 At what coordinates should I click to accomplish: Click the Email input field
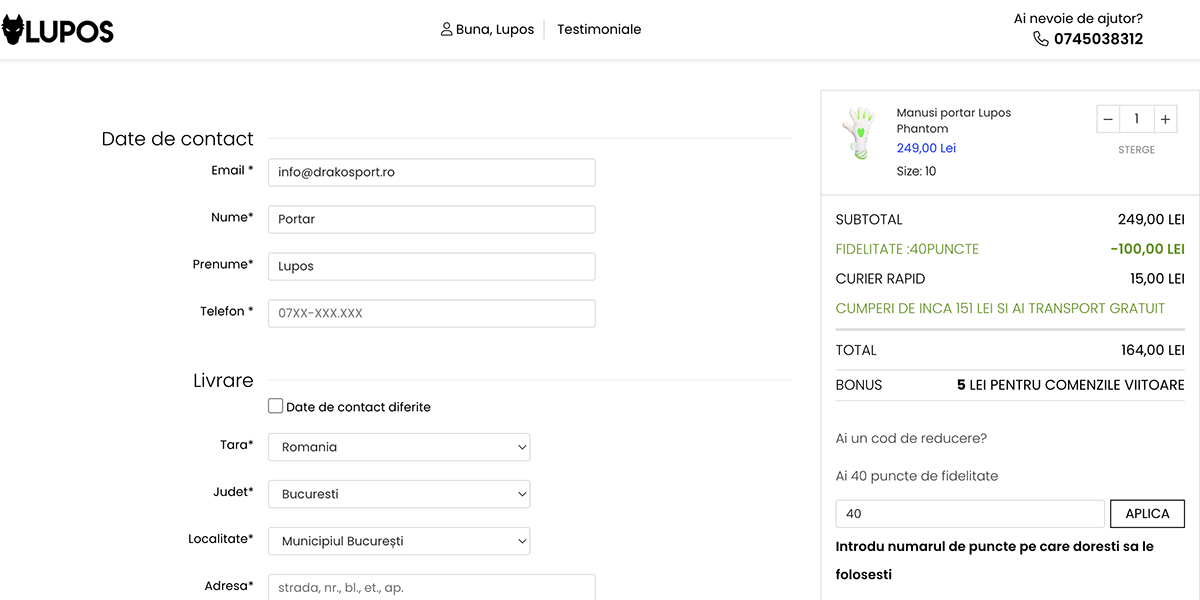click(431, 172)
